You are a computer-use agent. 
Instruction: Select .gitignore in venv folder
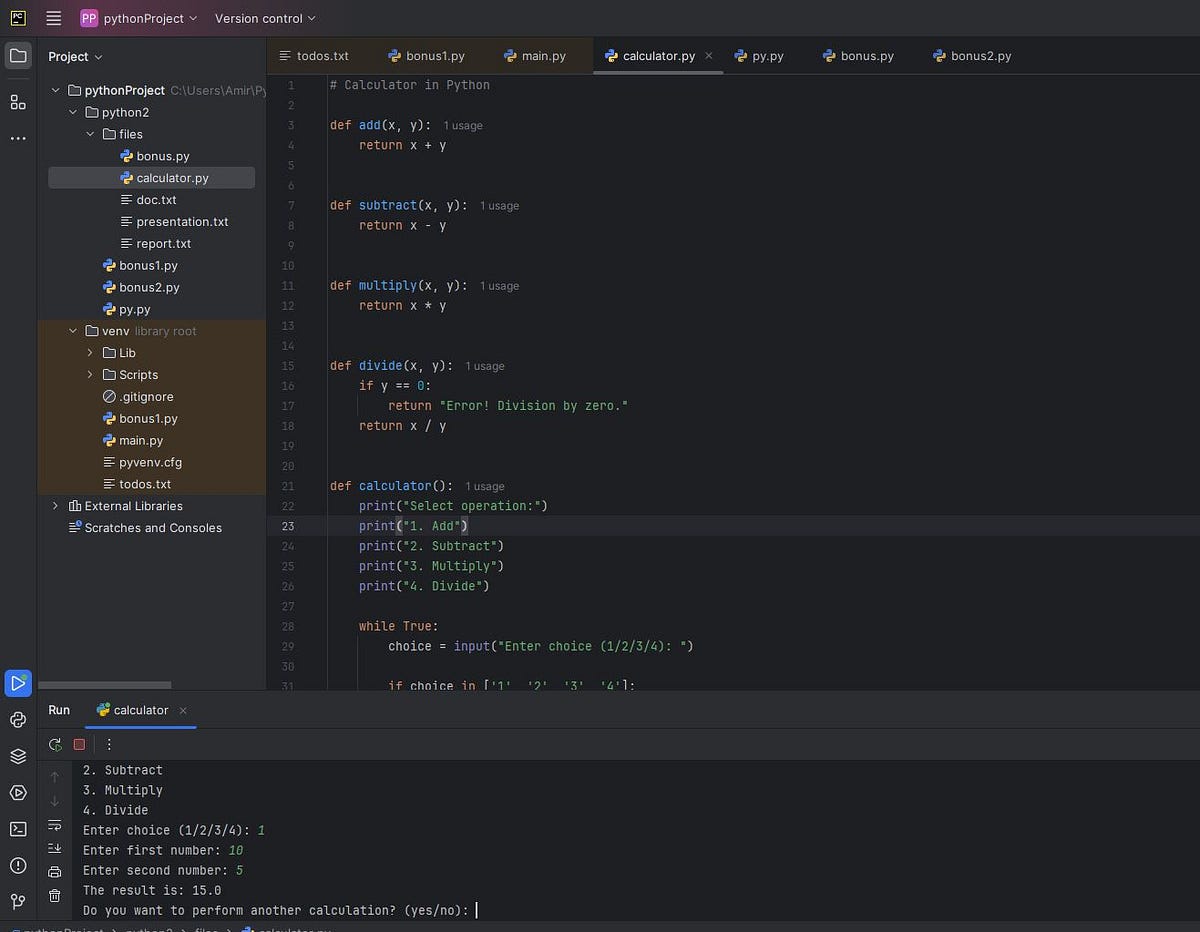(x=139, y=397)
